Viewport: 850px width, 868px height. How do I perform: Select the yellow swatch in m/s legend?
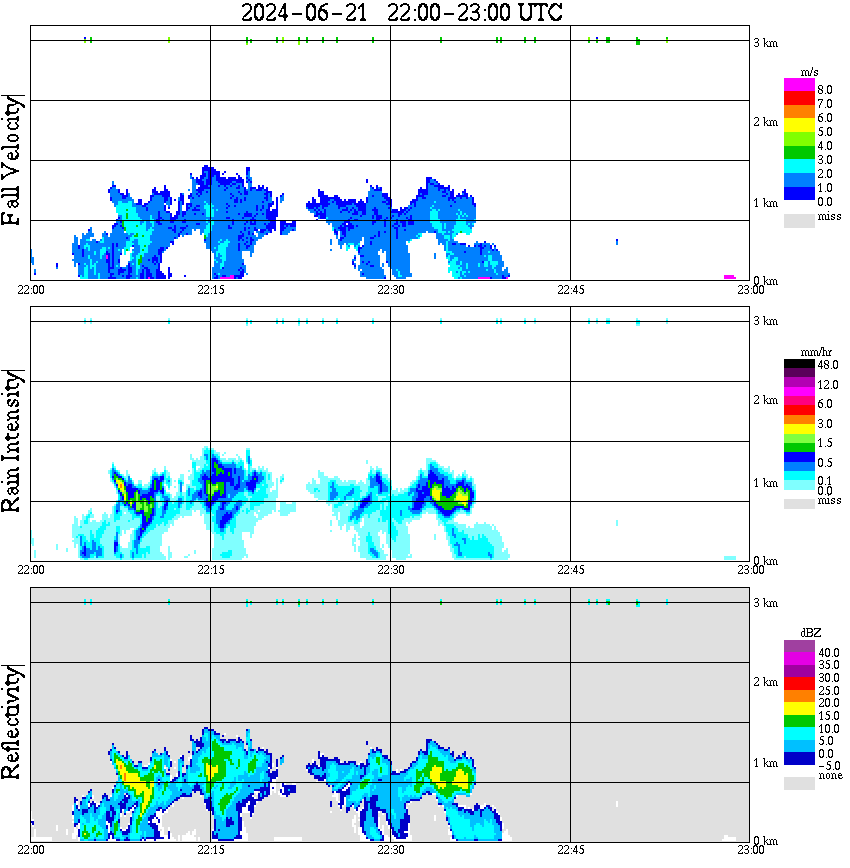tap(799, 126)
